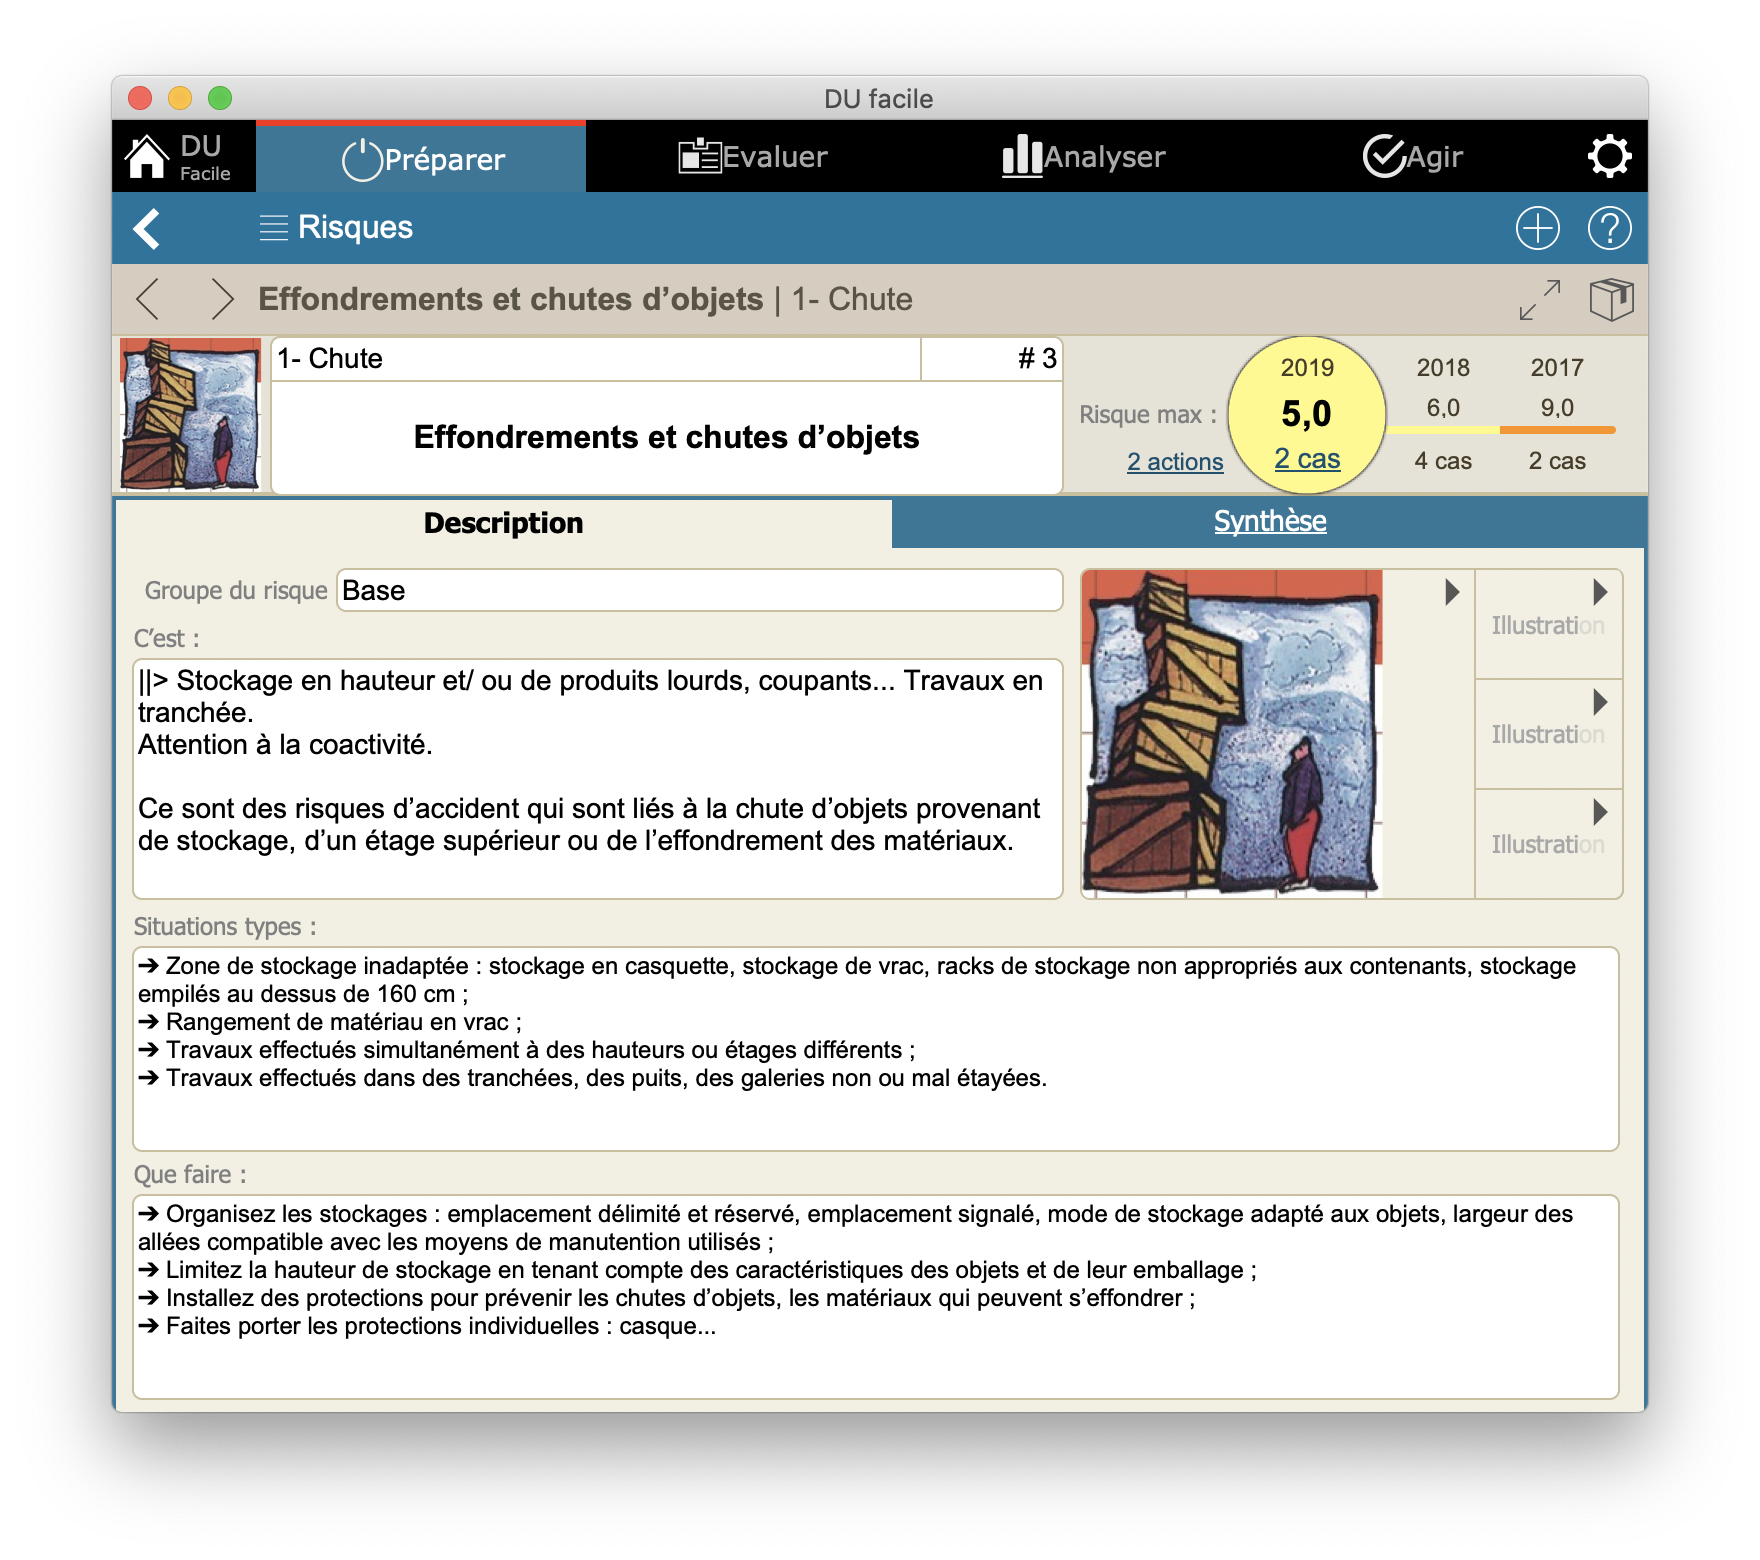The width and height of the screenshot is (1760, 1560).
Task: Open the 2 cas link for 2019
Action: click(x=1307, y=459)
